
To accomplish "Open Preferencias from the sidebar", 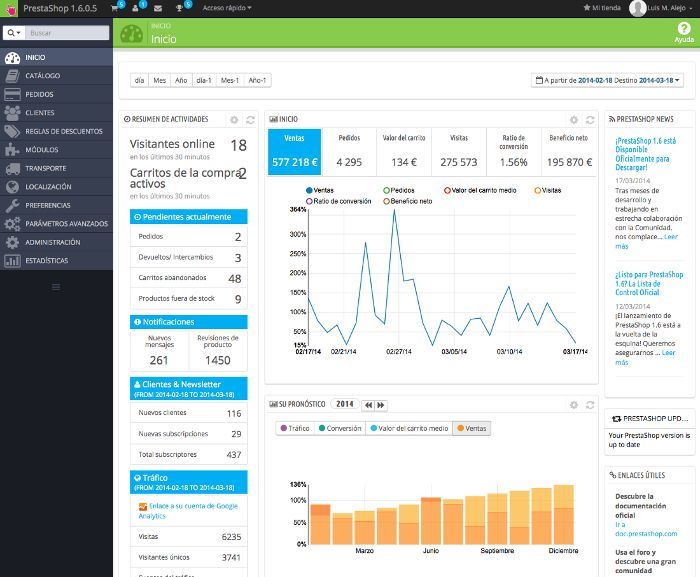I will 56,205.
